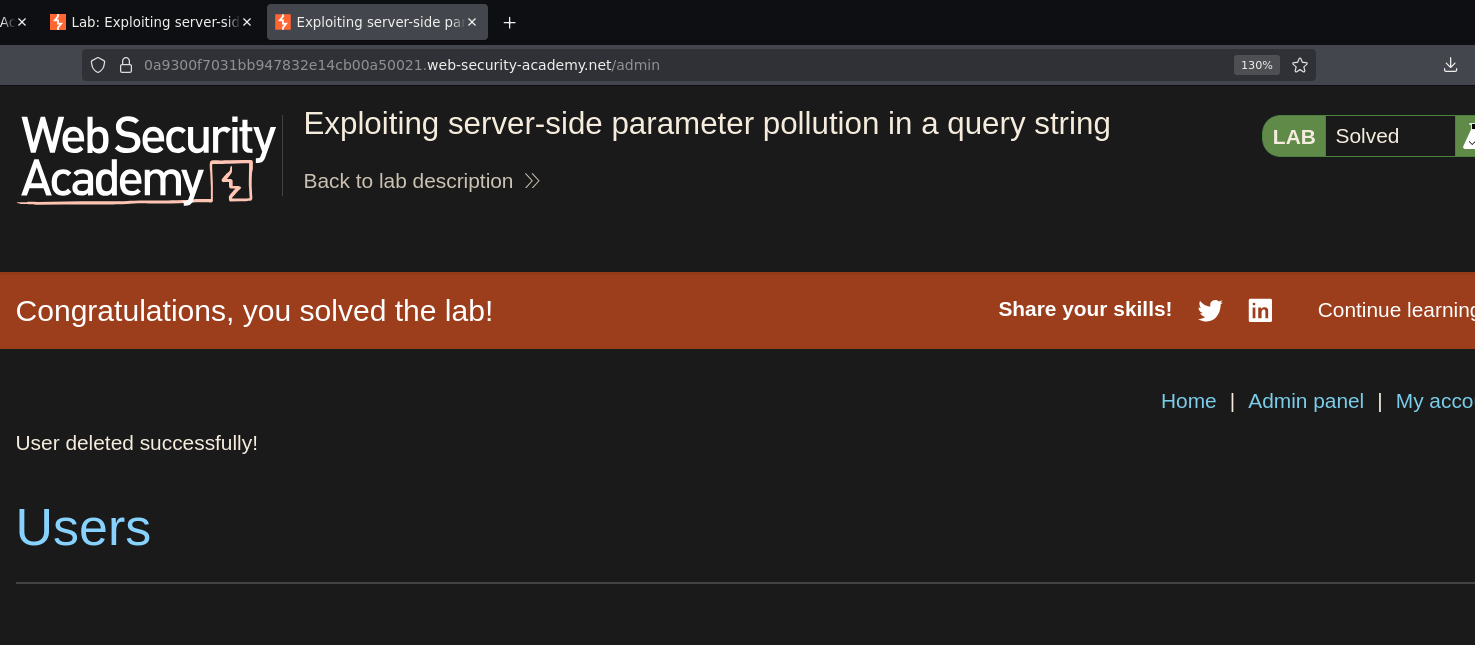
Task: Open the Admin panel link
Action: pyautogui.click(x=1306, y=401)
